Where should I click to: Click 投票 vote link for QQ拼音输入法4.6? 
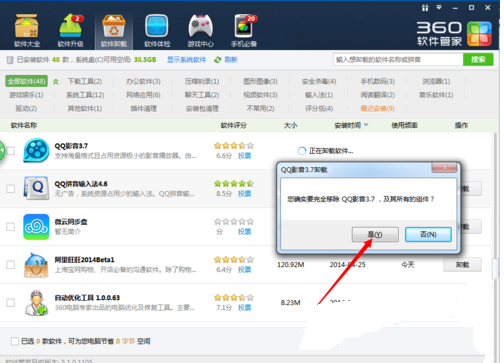[244, 194]
